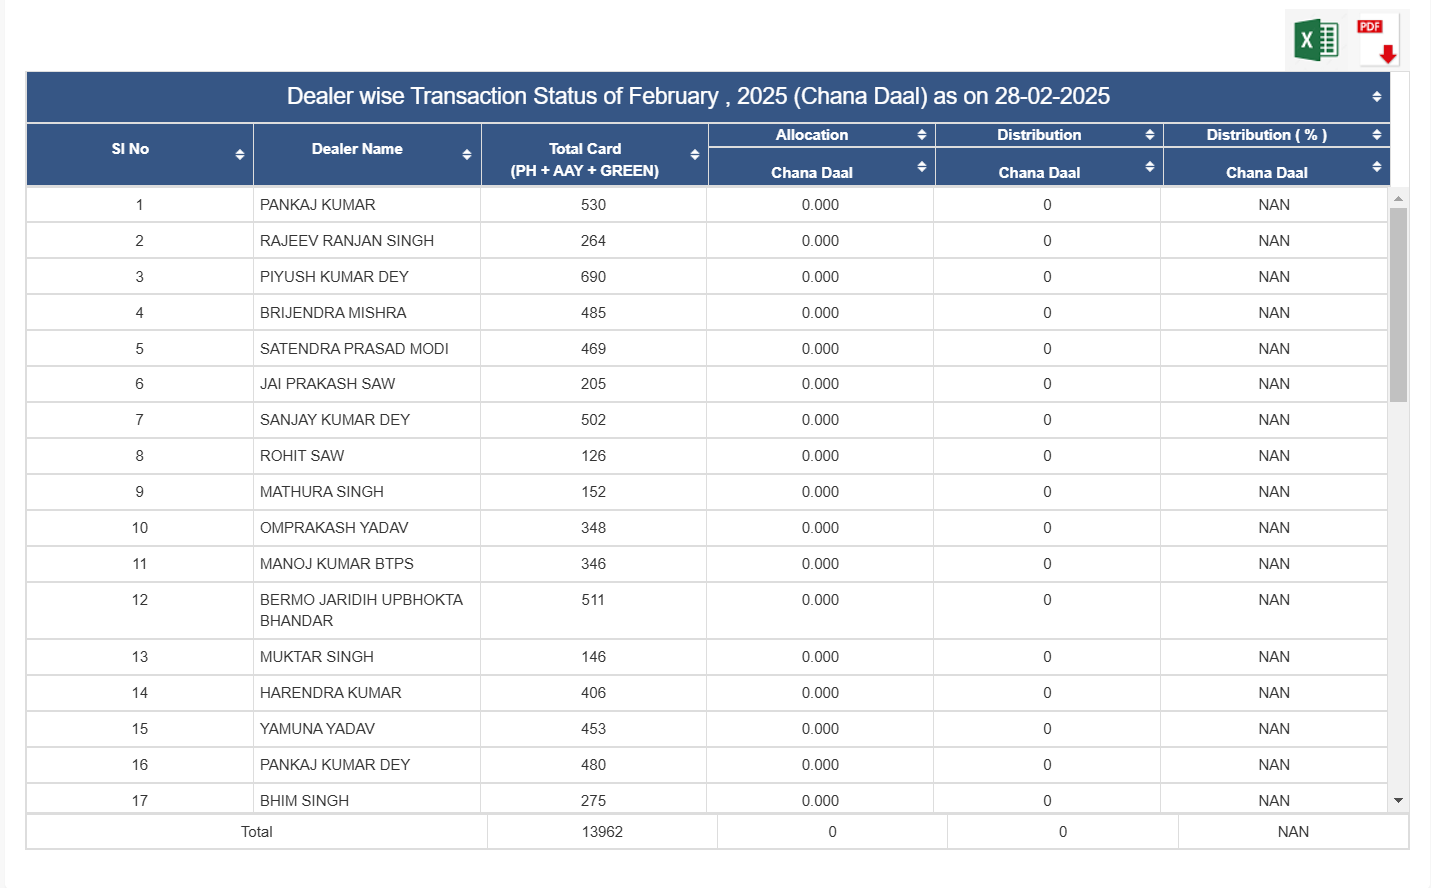Sort icon on Distribution ( % ) header
Screen dimensions: 1431x888
coord(1377,134)
